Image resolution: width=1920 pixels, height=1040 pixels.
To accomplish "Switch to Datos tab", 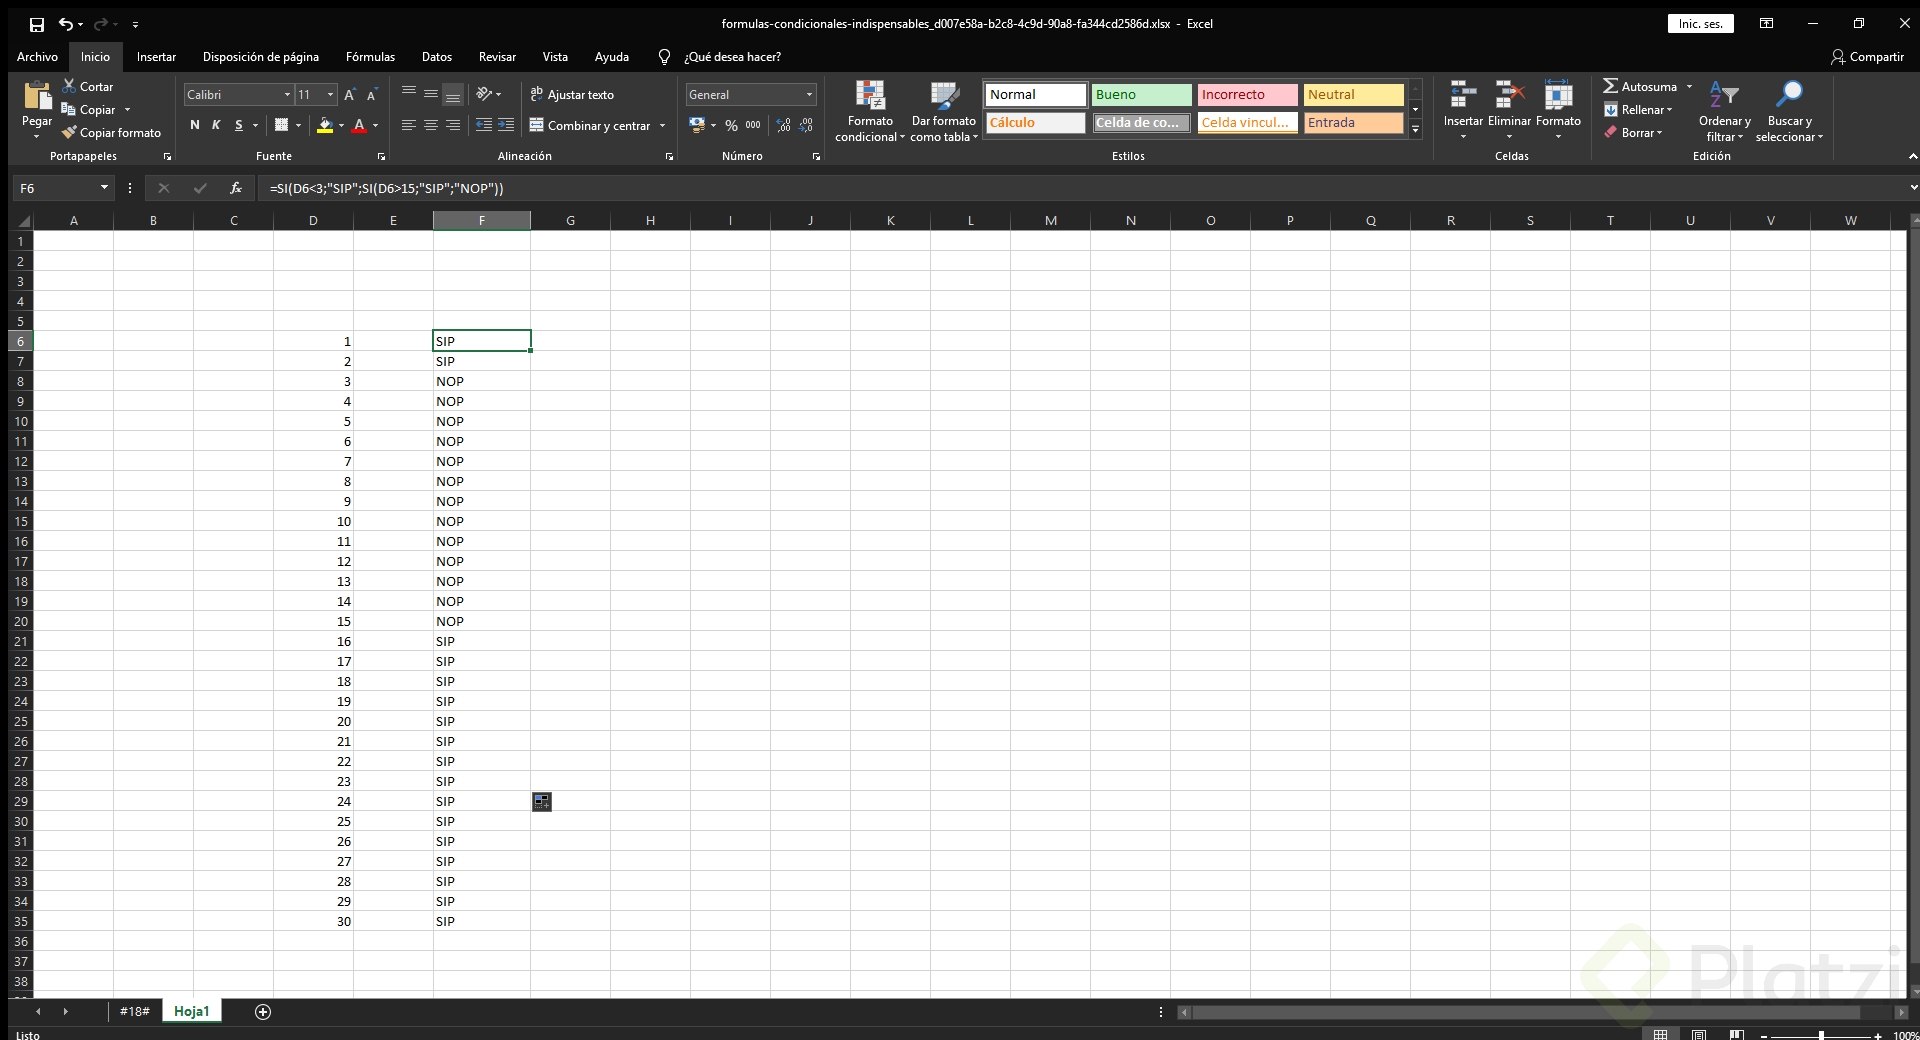I will (437, 57).
